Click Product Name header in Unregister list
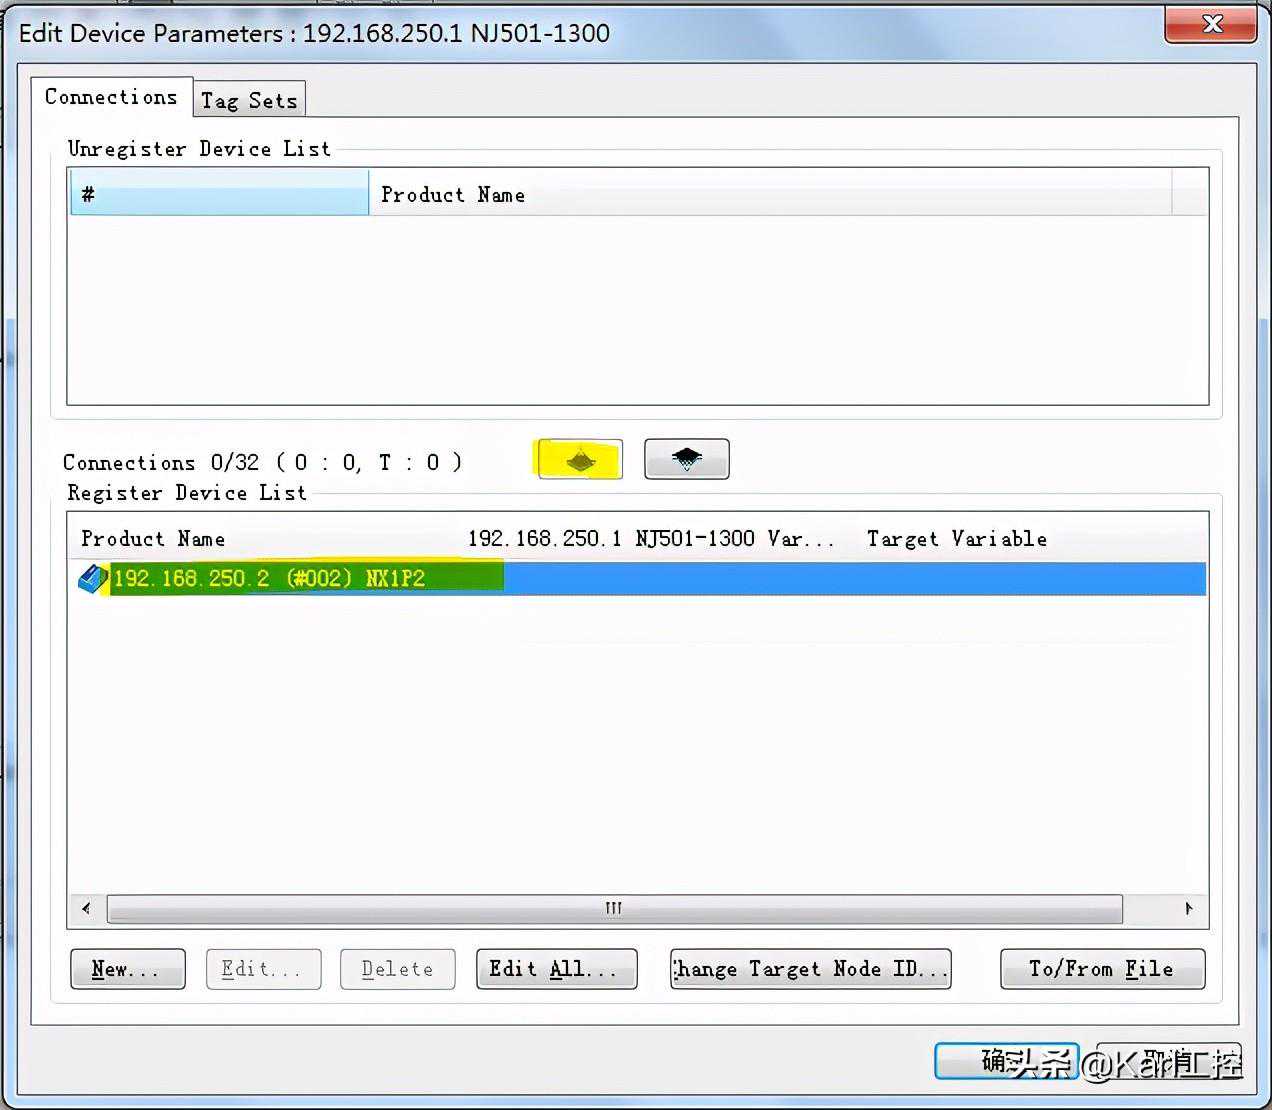The width and height of the screenshot is (1272, 1110). 452,195
